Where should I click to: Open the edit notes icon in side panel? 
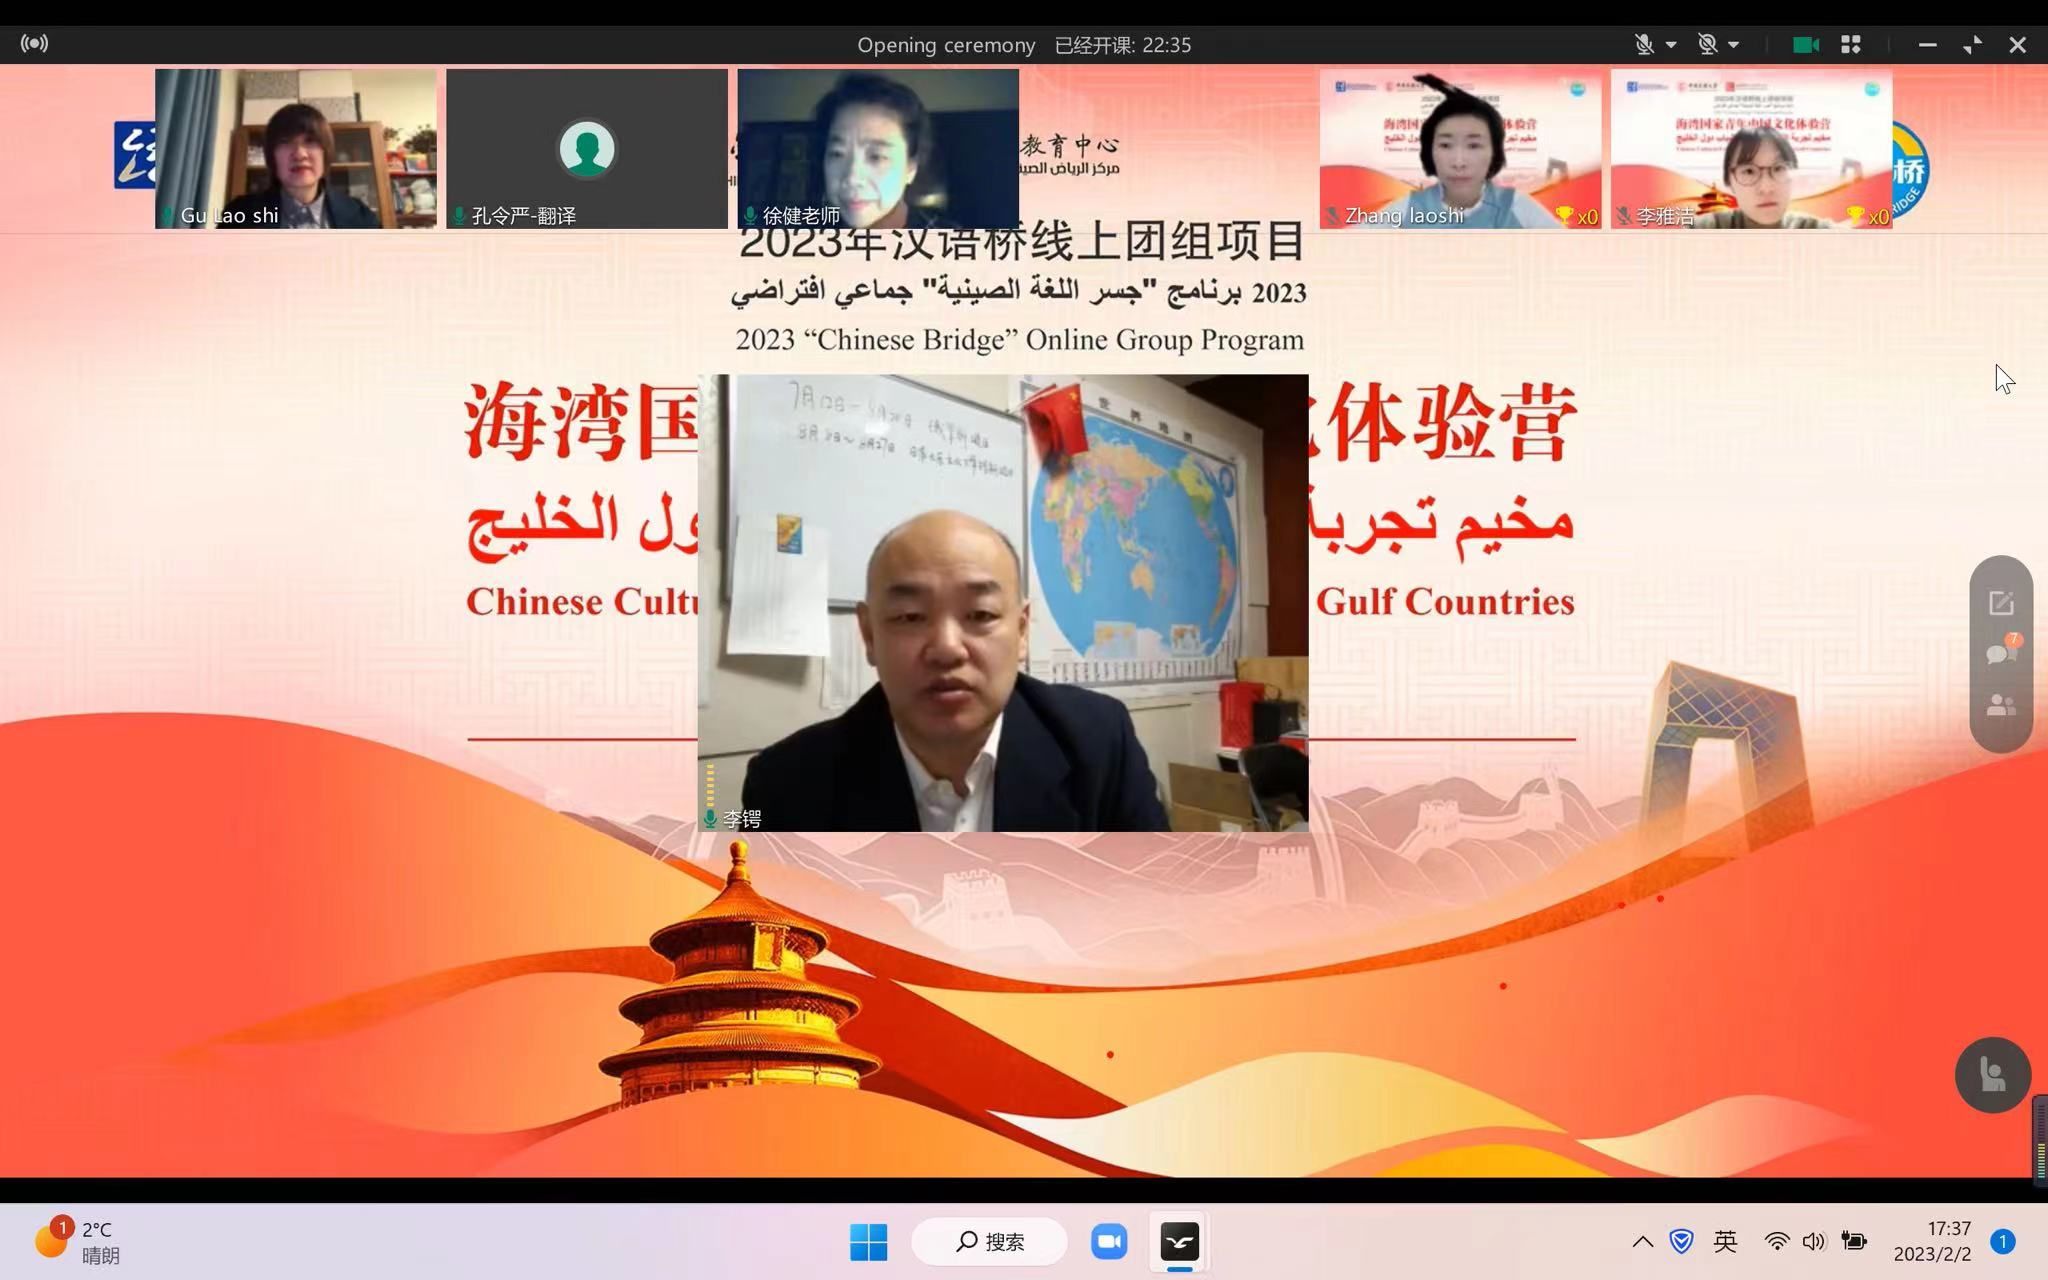point(2000,603)
